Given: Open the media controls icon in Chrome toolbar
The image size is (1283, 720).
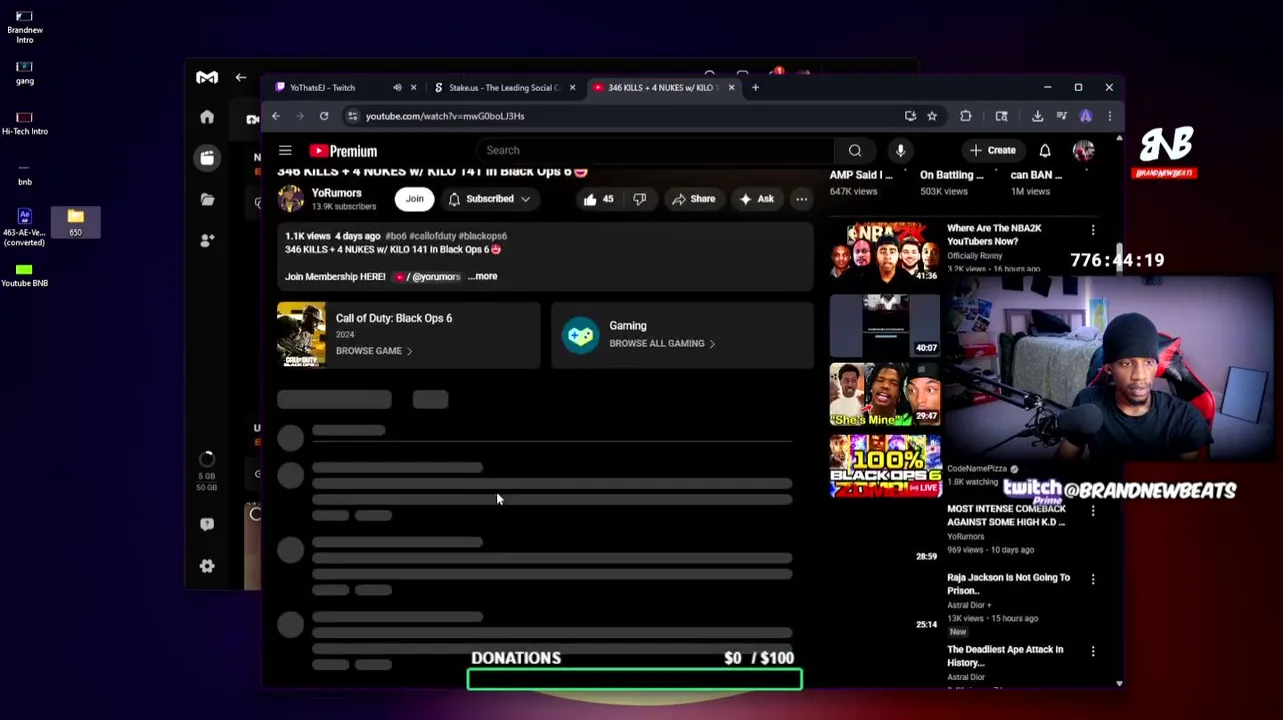Looking at the screenshot, I should coord(1061,116).
